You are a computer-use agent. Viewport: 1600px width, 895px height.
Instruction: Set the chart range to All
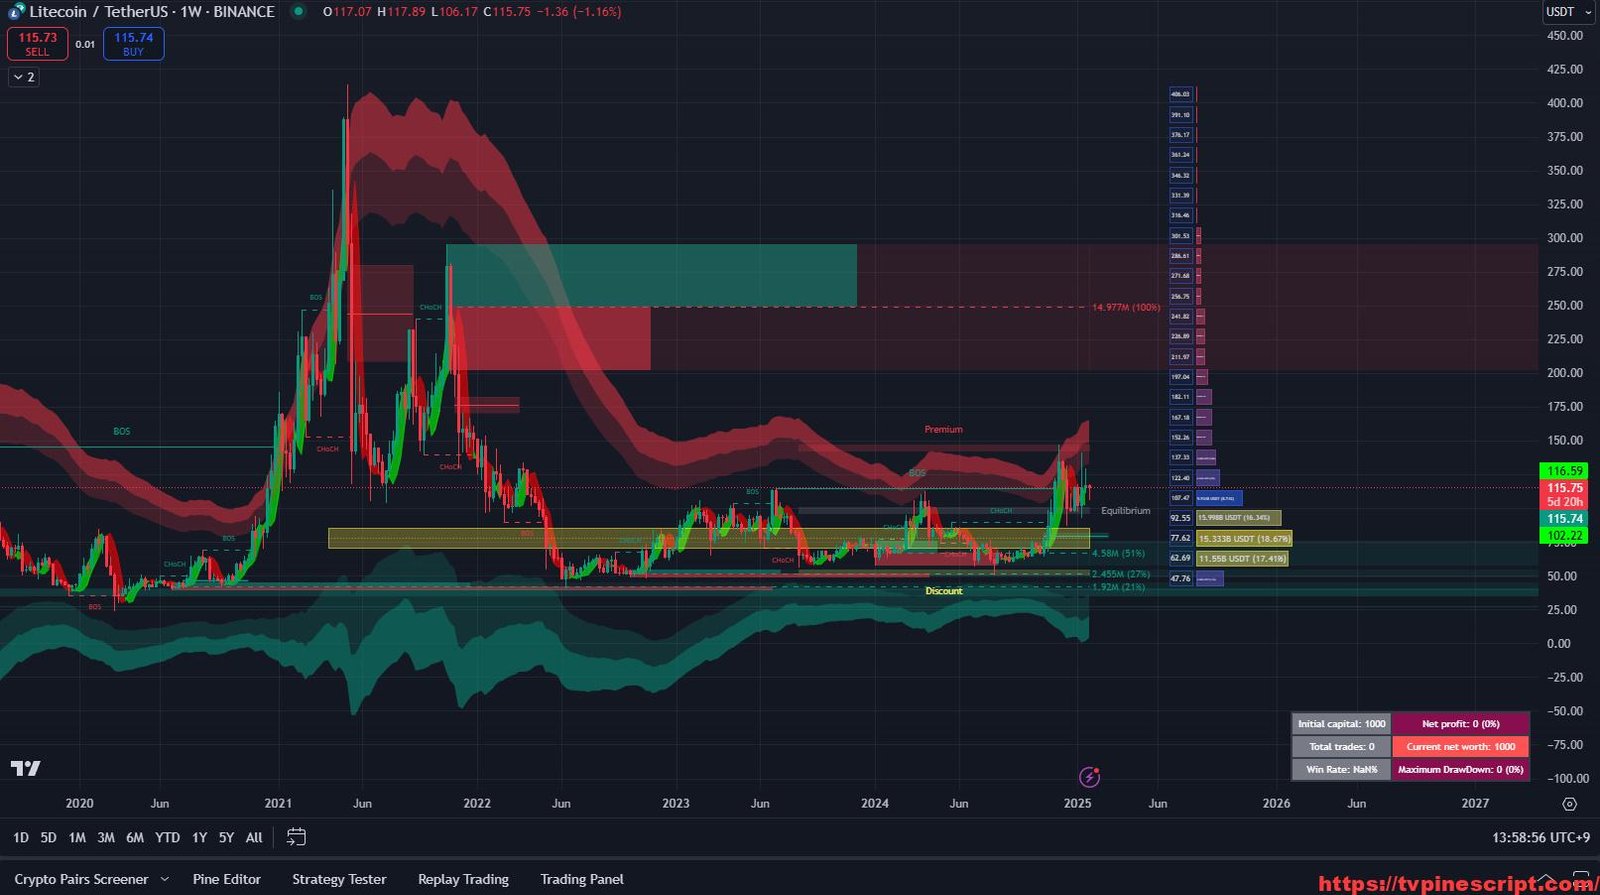click(x=254, y=838)
